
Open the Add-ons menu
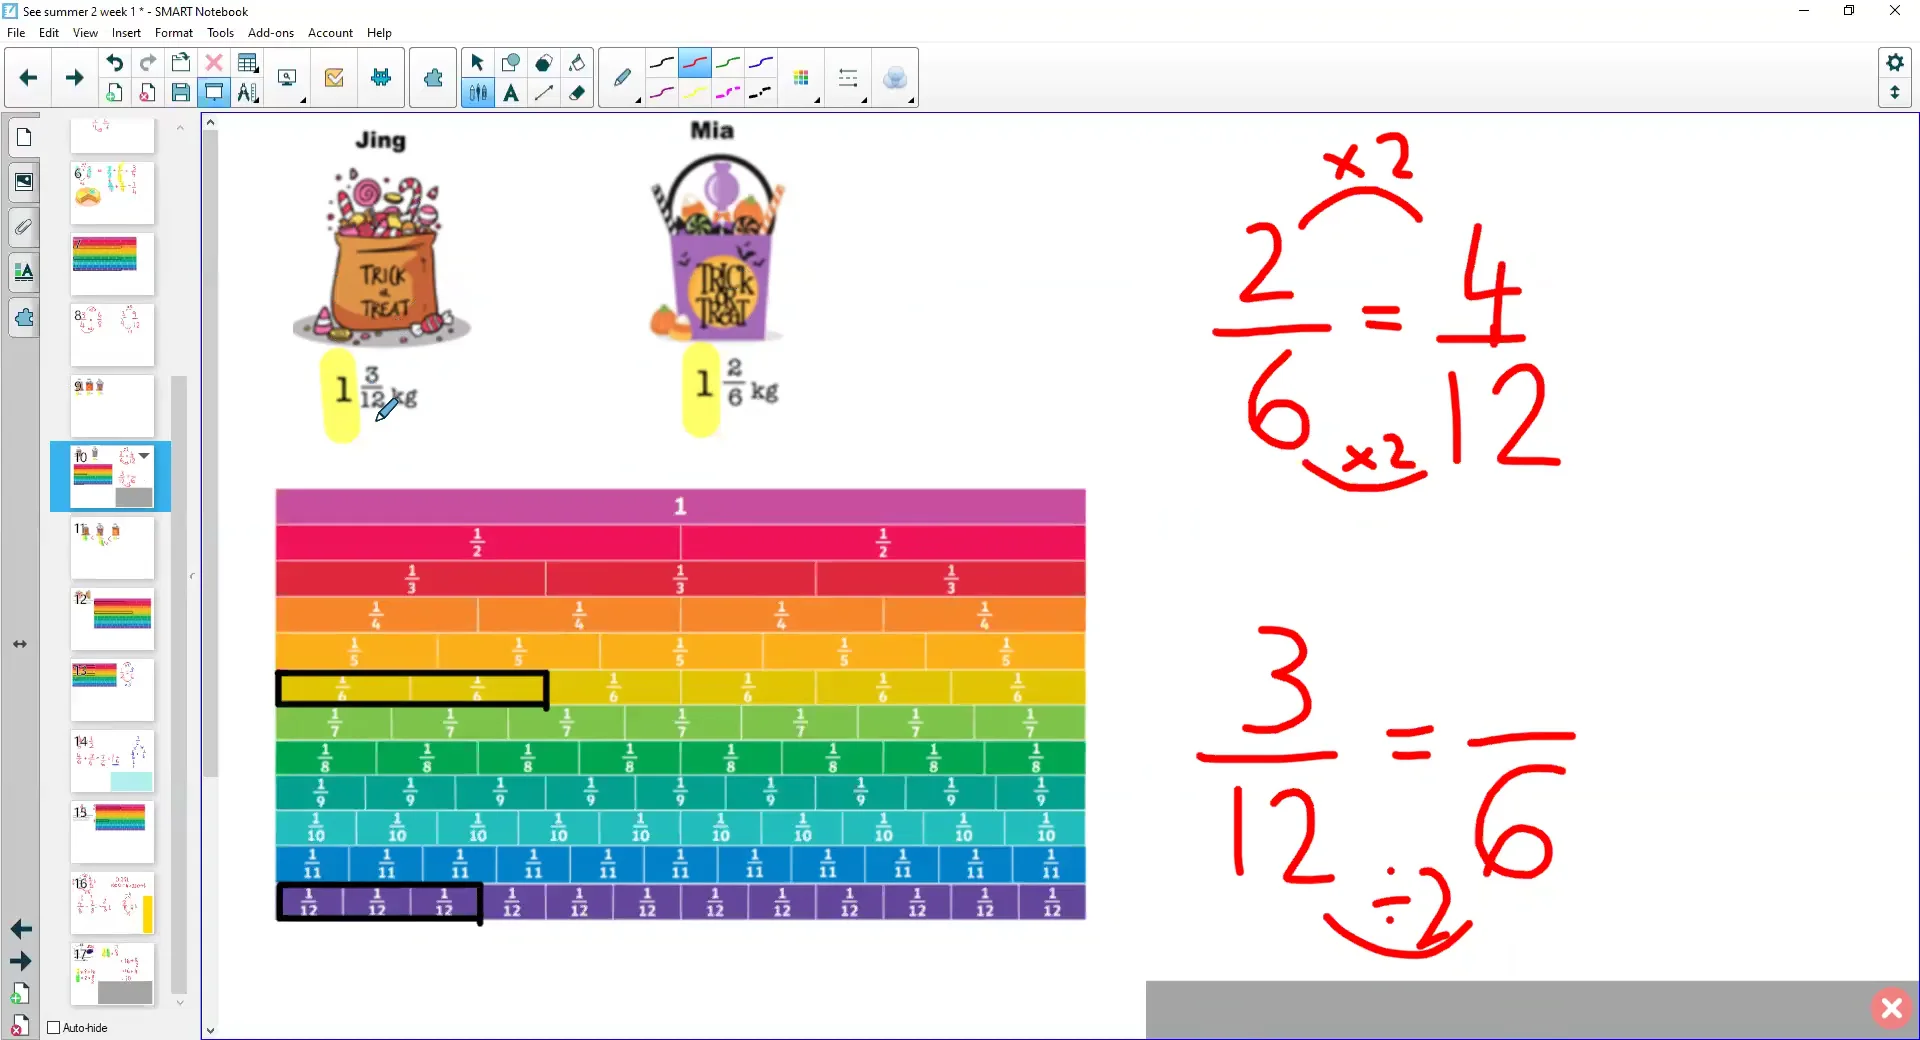271,33
